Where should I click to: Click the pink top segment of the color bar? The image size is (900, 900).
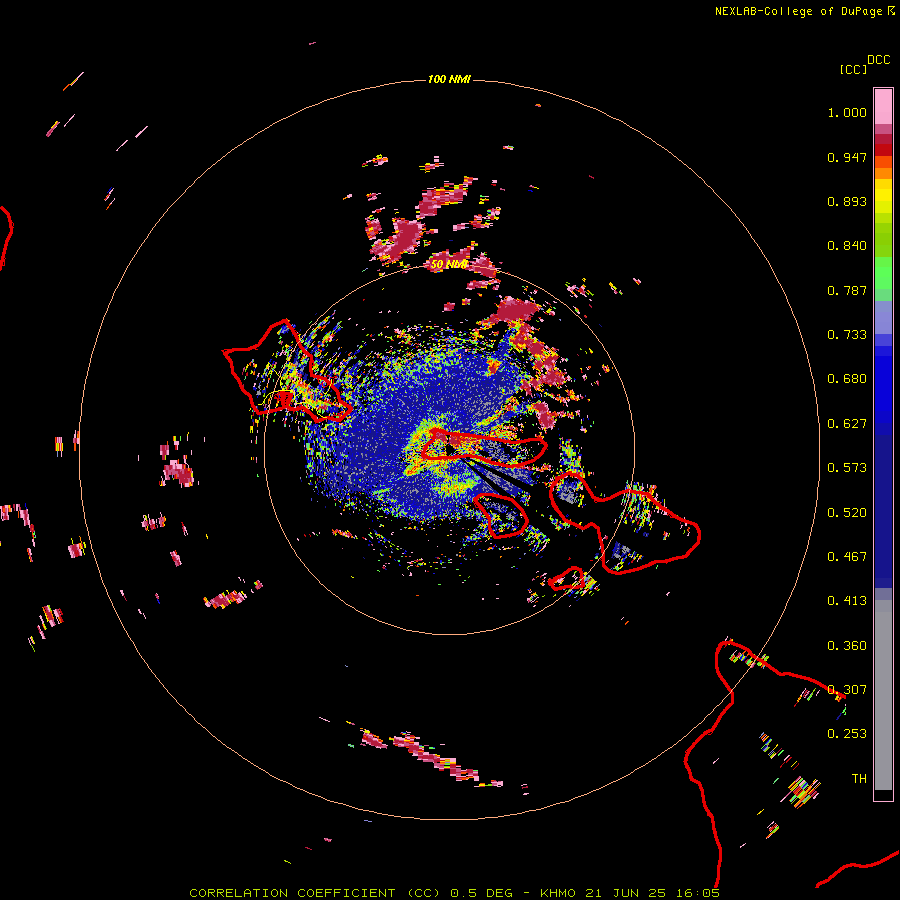coord(883,107)
